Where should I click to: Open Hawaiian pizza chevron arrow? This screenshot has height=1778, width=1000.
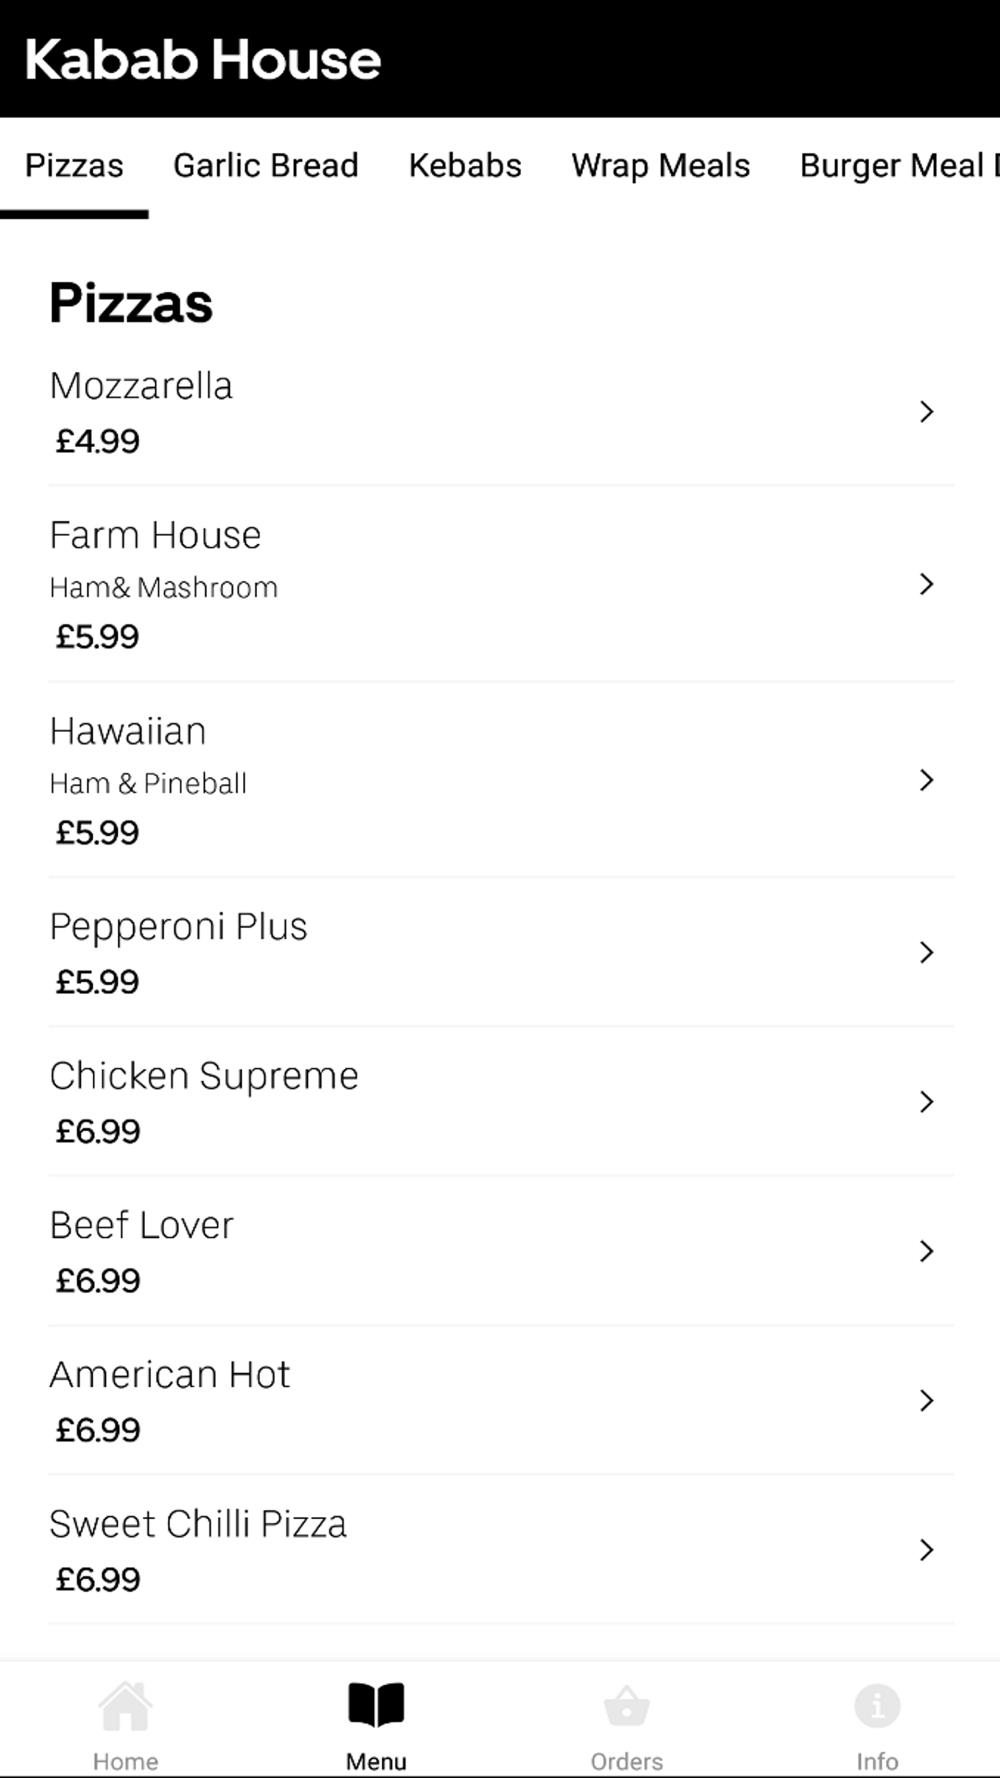[x=926, y=780]
